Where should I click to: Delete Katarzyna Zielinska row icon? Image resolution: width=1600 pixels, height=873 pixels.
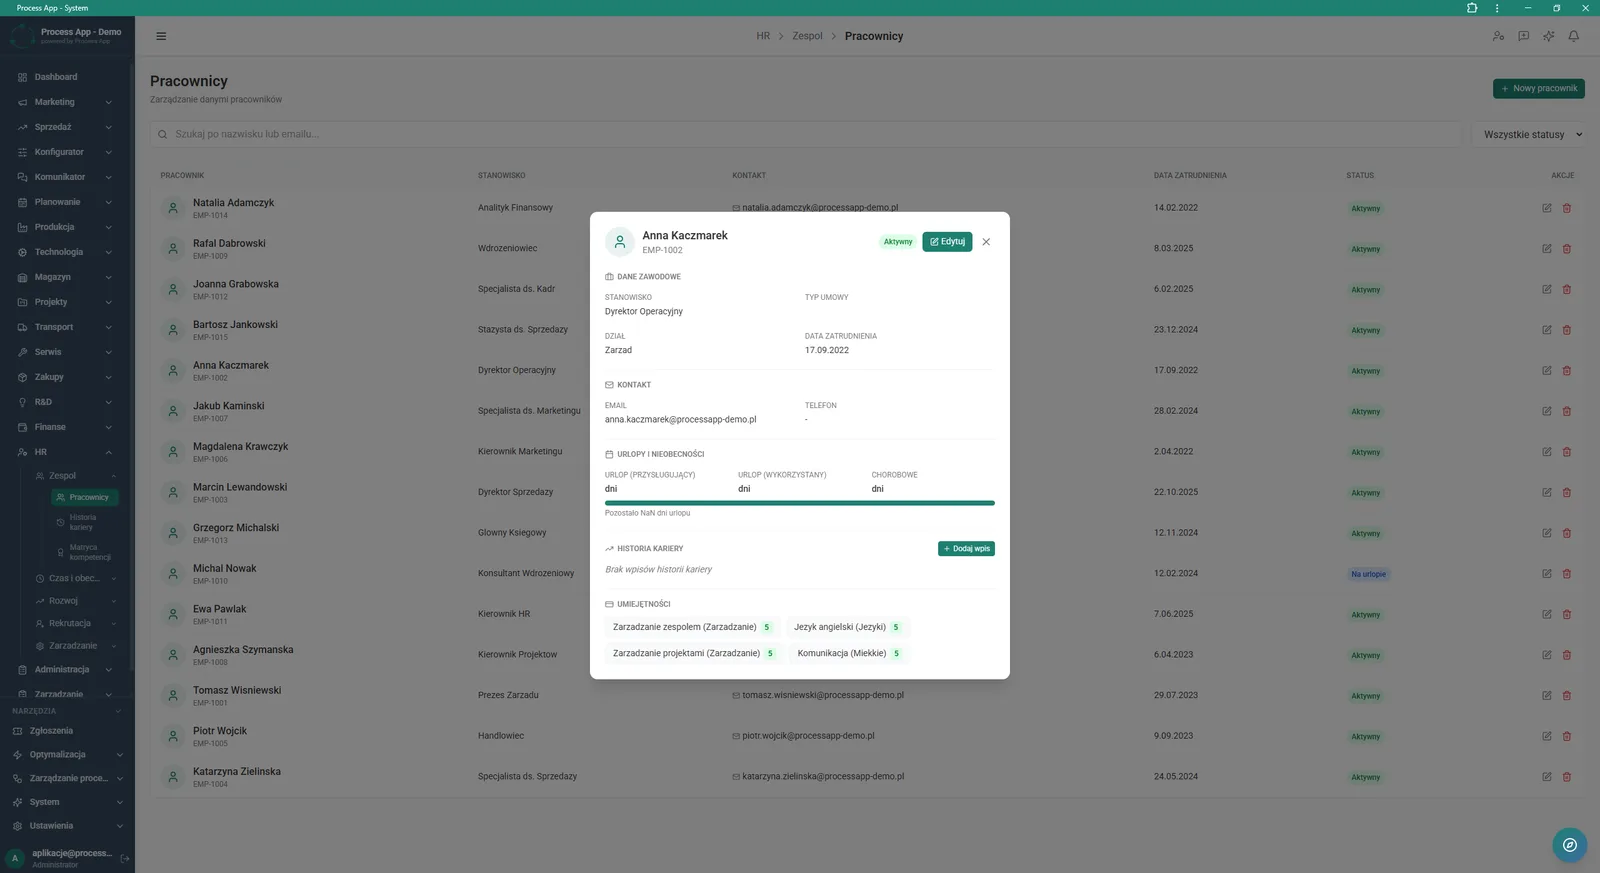[1567, 777]
